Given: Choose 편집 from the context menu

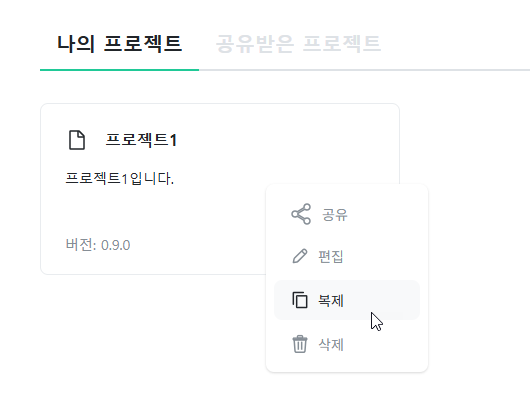Looking at the screenshot, I should click(331, 256).
